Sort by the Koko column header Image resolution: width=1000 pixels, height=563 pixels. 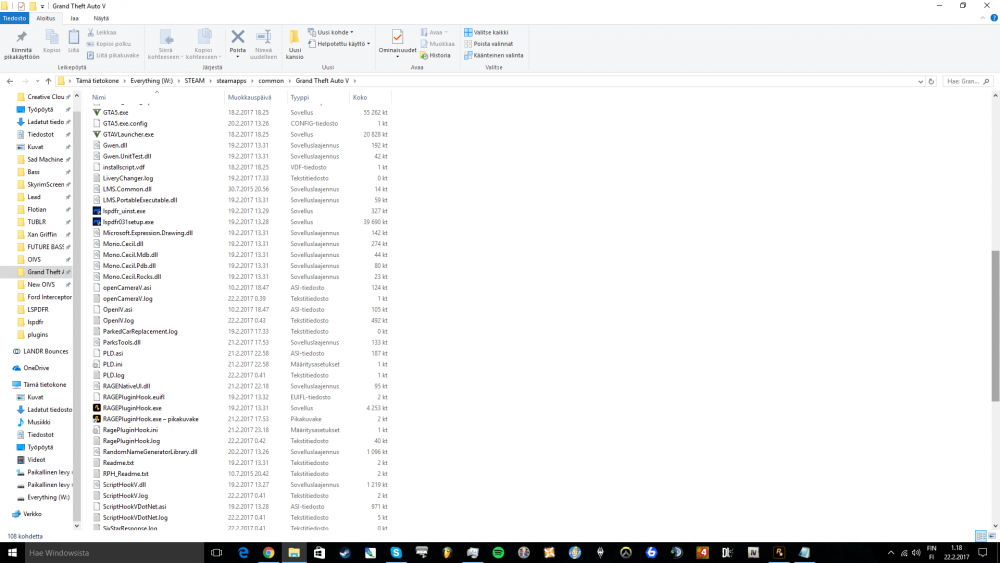pyautogui.click(x=371, y=98)
